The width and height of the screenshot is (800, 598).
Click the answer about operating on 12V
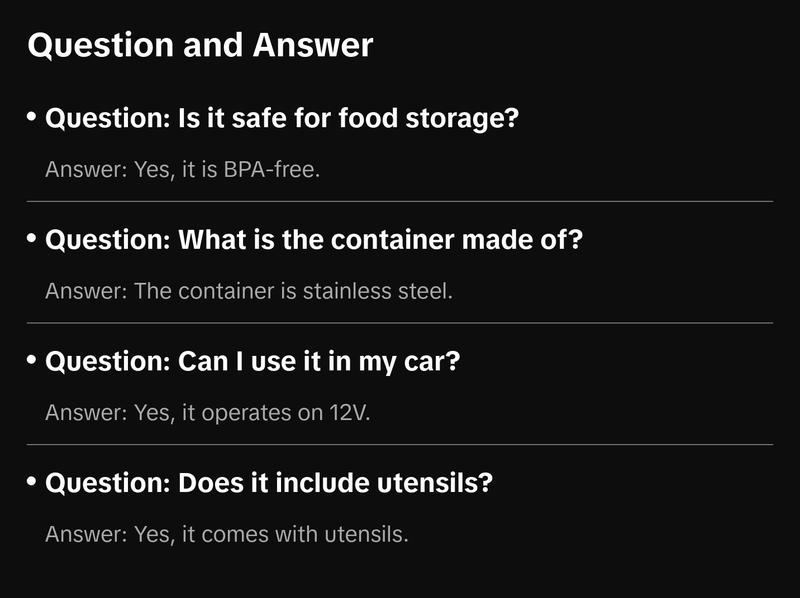point(208,413)
